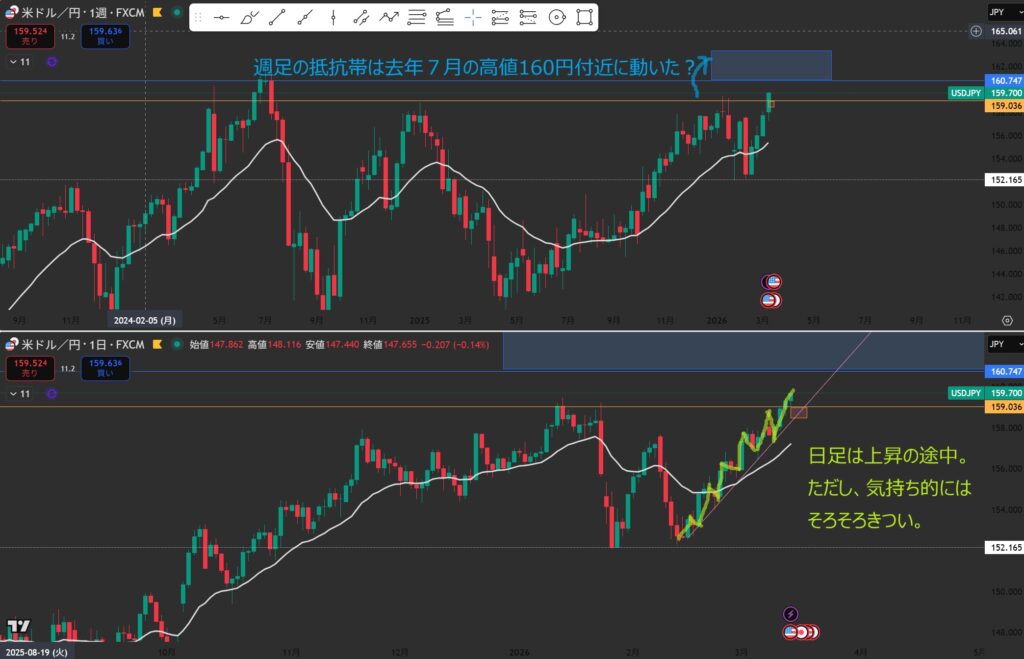Click the TradingView logo in the daily chart
The width and height of the screenshot is (1024, 659).
click(x=18, y=627)
